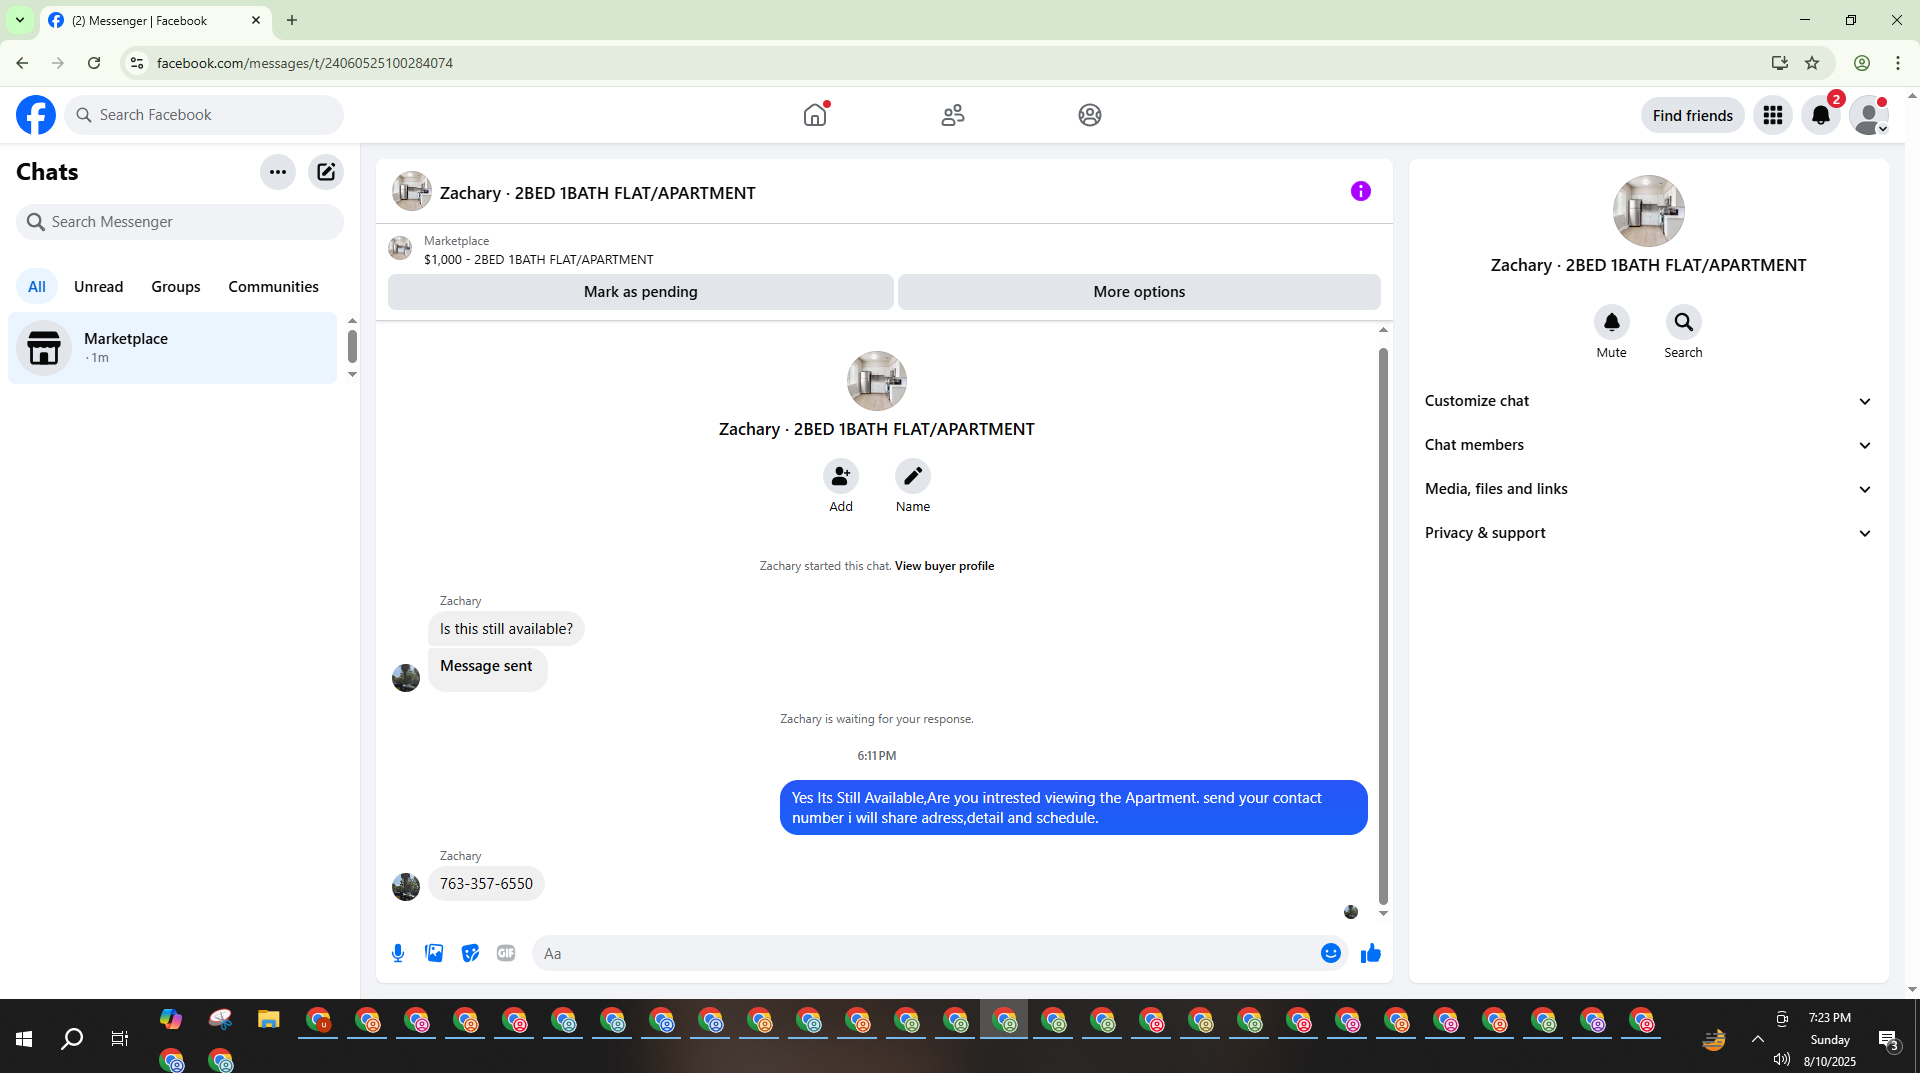Open the Home feed icon
This screenshot has width=1920, height=1073.
point(815,115)
